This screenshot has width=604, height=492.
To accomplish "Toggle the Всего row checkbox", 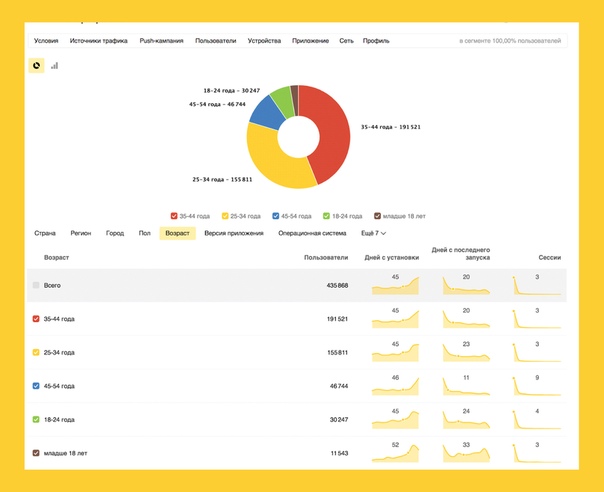I will (x=36, y=285).
